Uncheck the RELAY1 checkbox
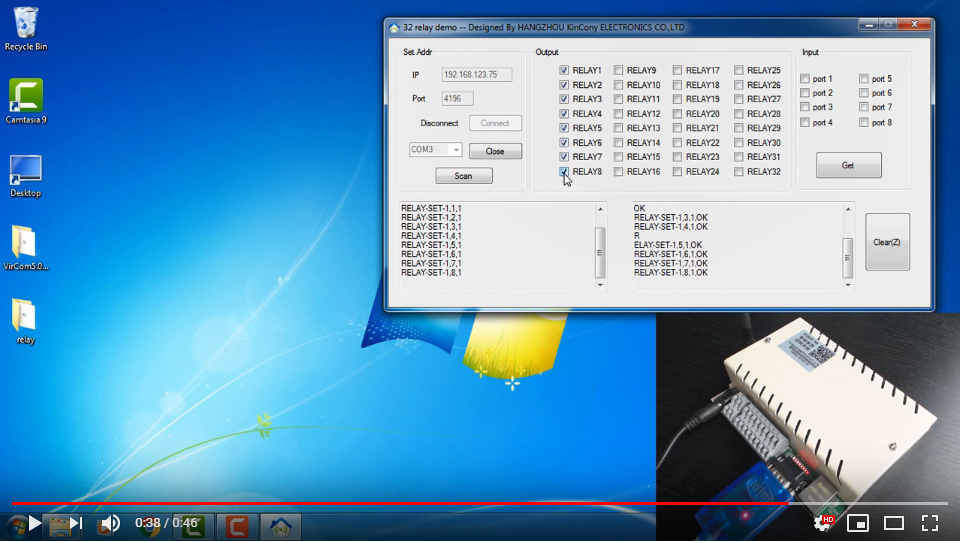The height and width of the screenshot is (543, 960). 564,70
